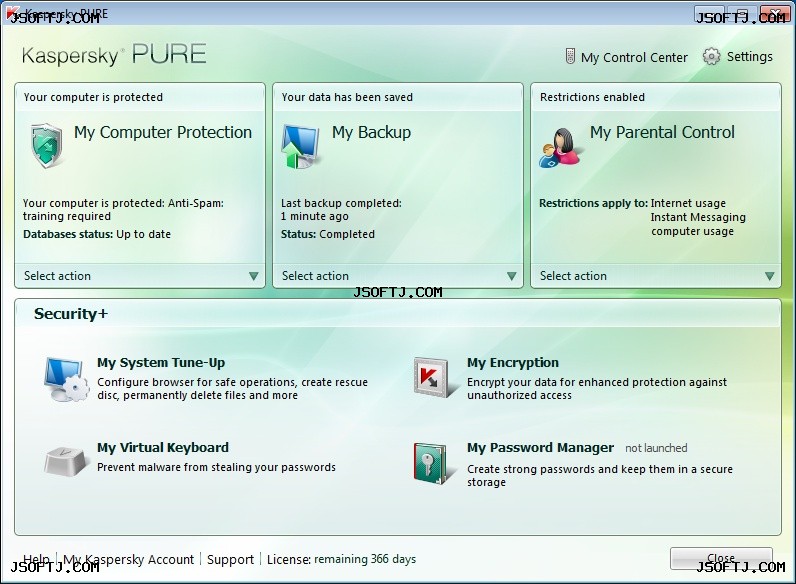Launch My Virtual Keyboard title
This screenshot has height=584, width=796.
point(163,447)
